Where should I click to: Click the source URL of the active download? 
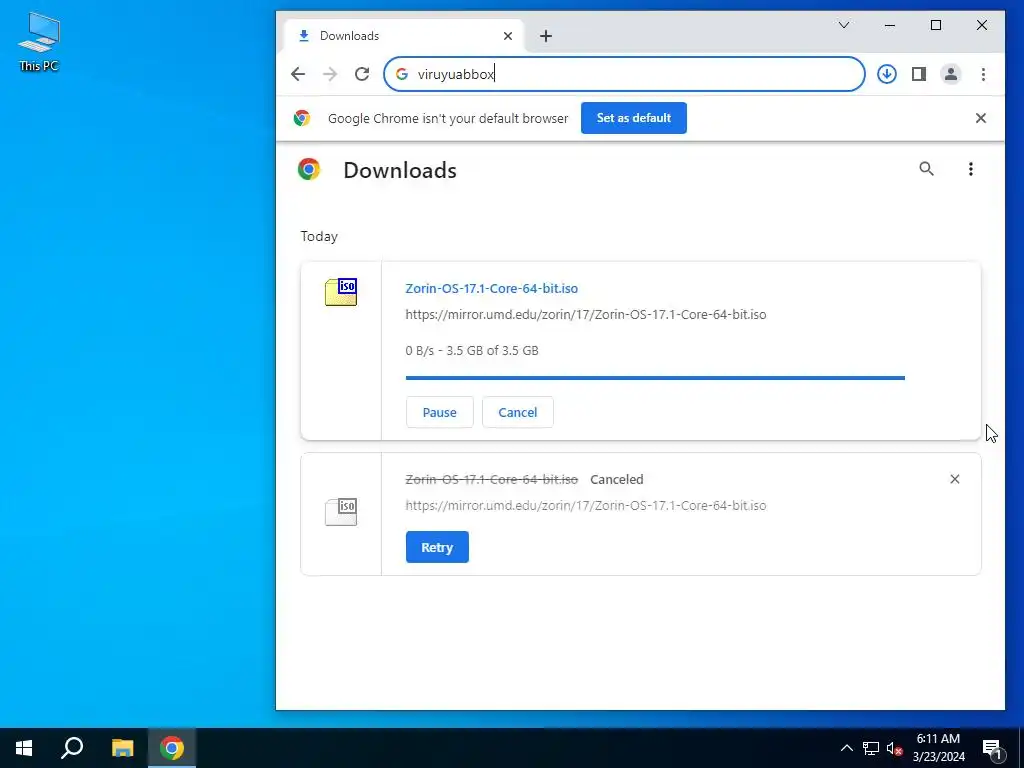pyautogui.click(x=586, y=314)
